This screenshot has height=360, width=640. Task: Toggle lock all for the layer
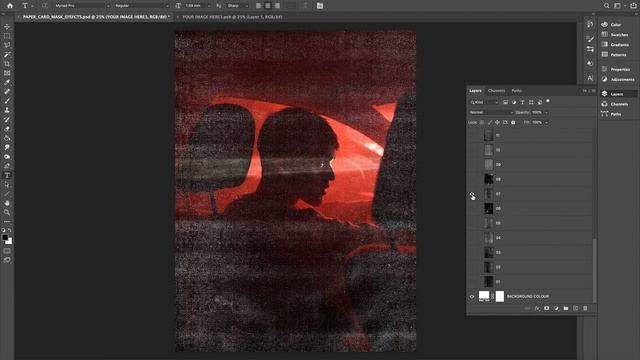pyautogui.click(x=513, y=122)
